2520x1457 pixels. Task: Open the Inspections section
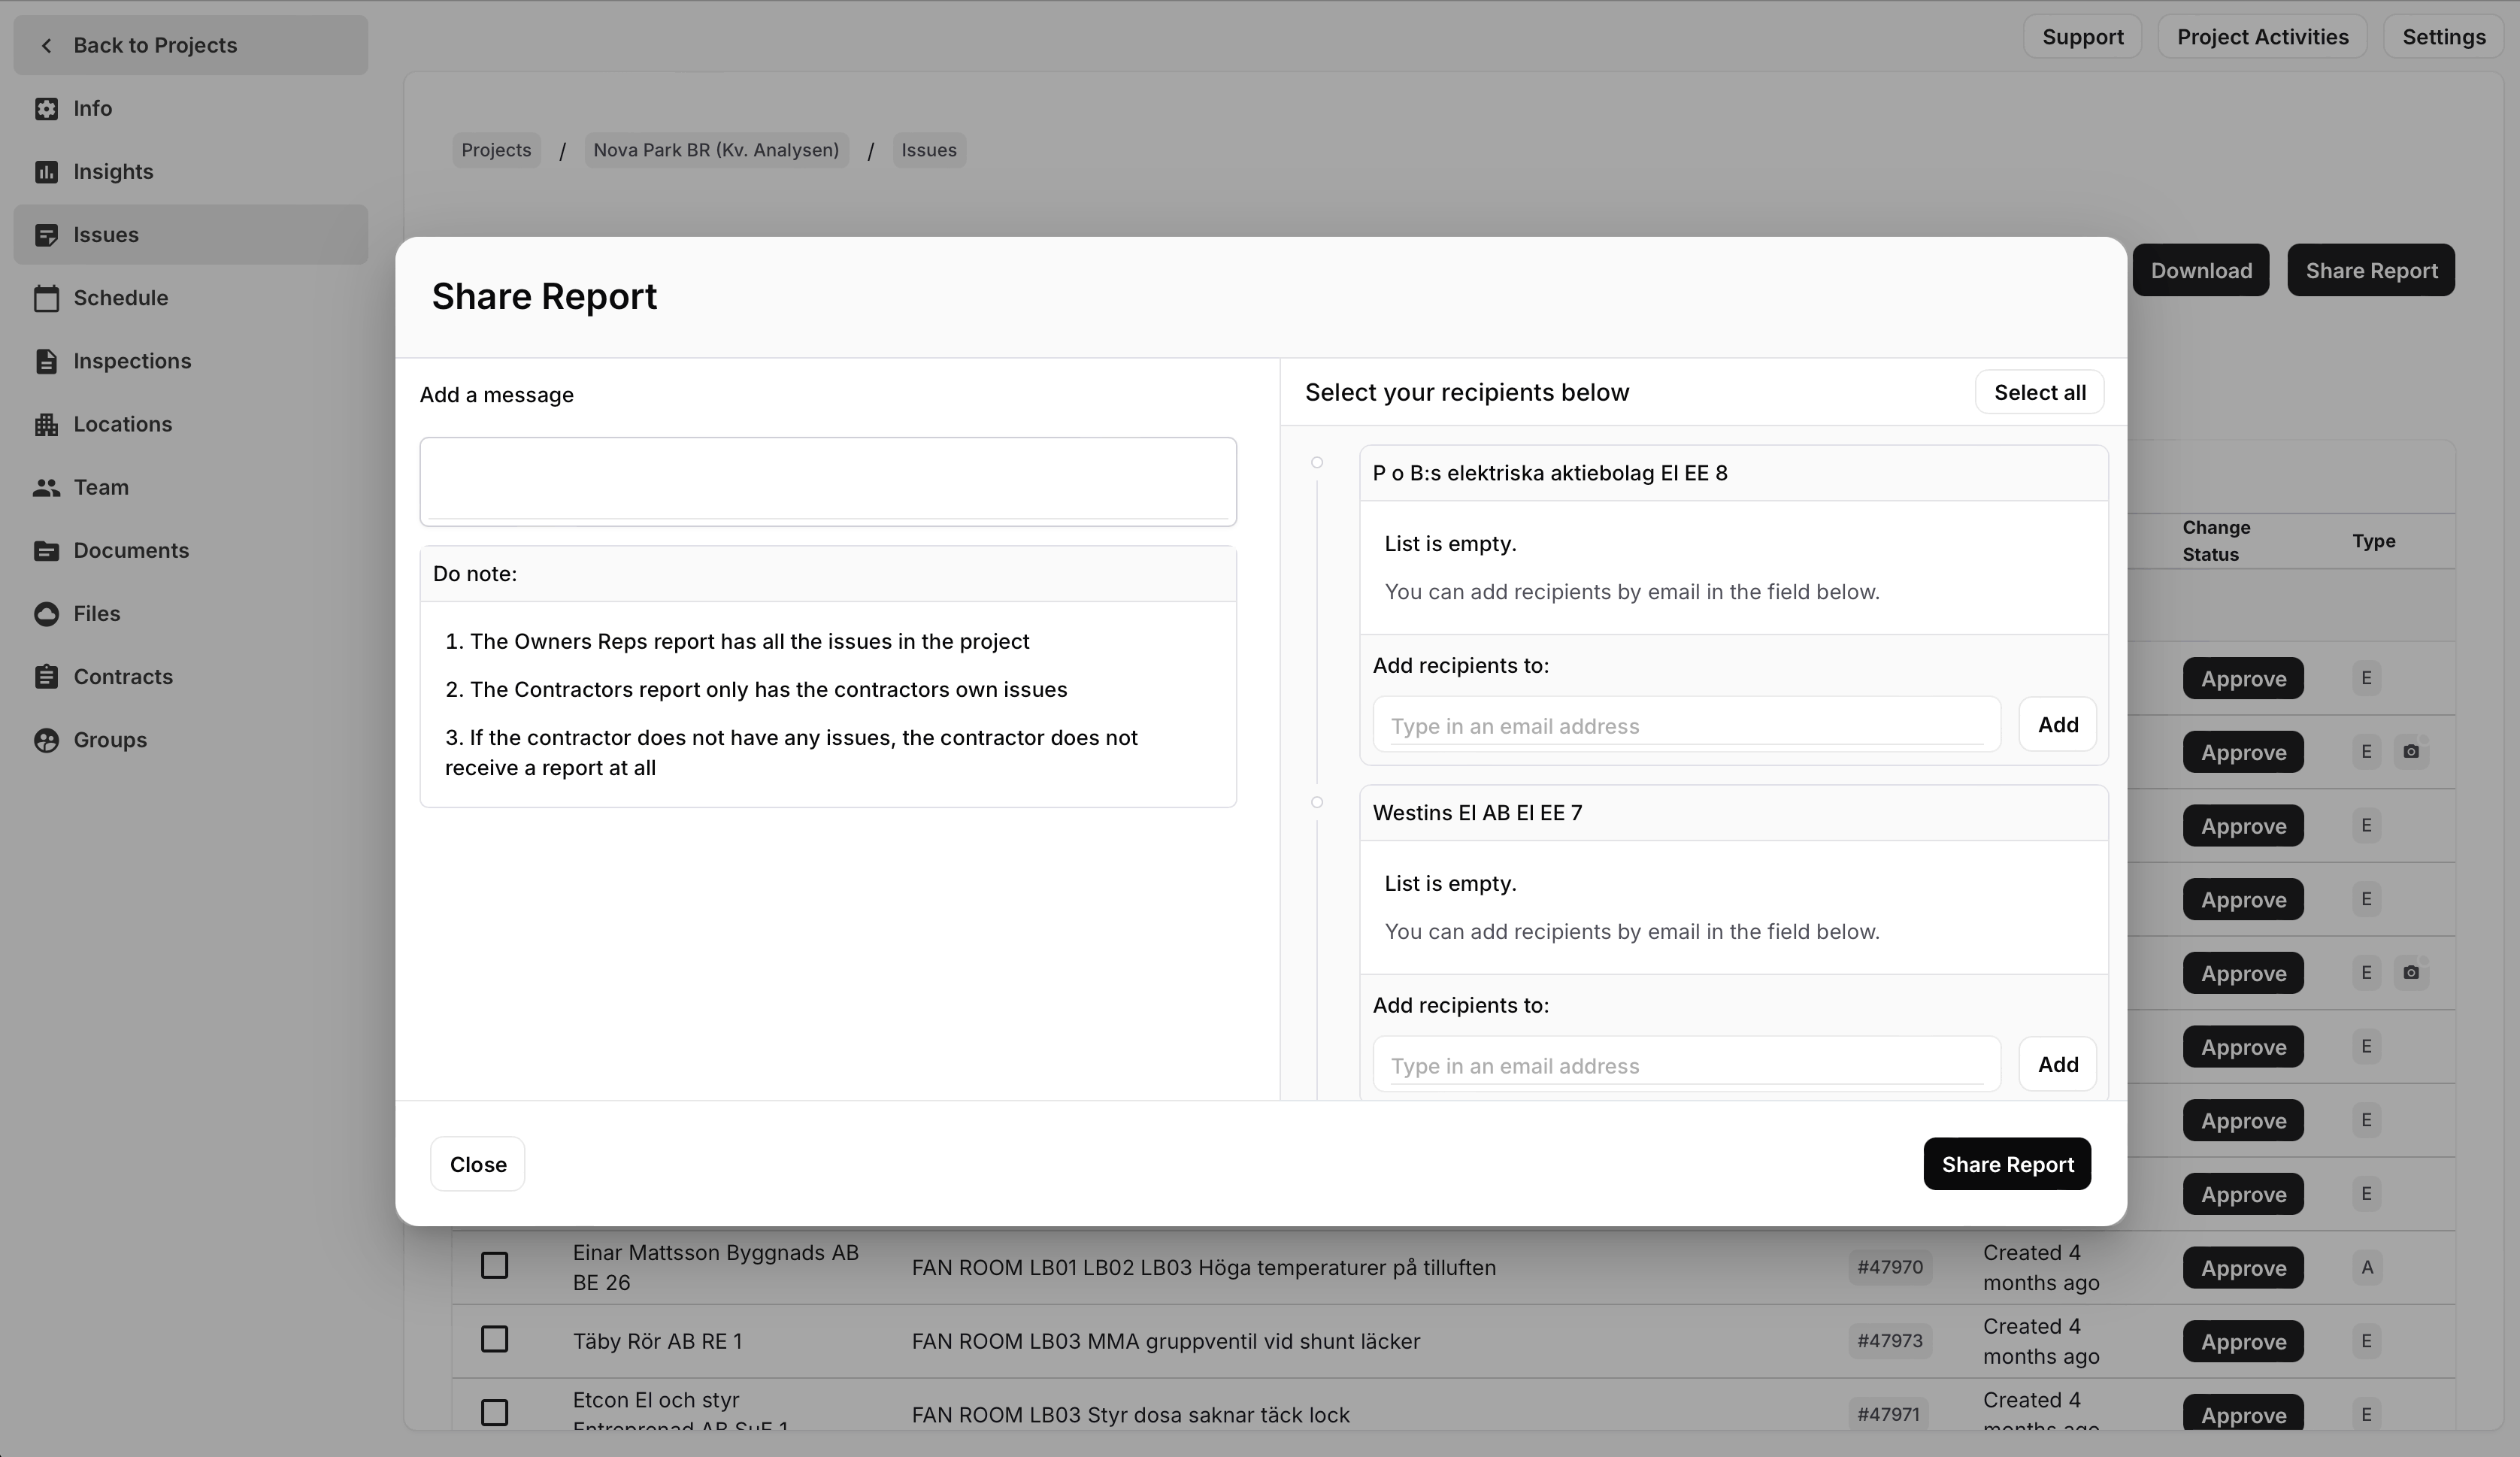[x=132, y=361]
